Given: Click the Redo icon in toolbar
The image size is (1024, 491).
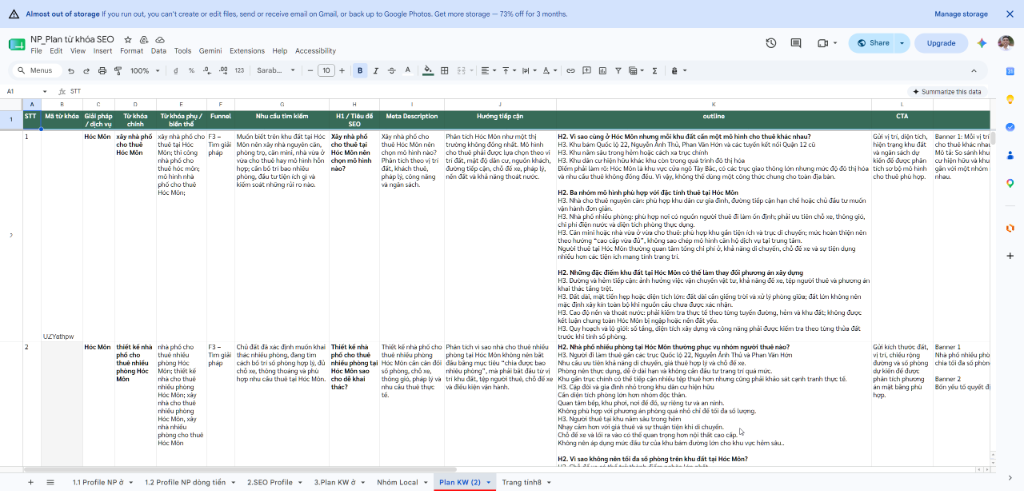Looking at the screenshot, I should coord(86,71).
